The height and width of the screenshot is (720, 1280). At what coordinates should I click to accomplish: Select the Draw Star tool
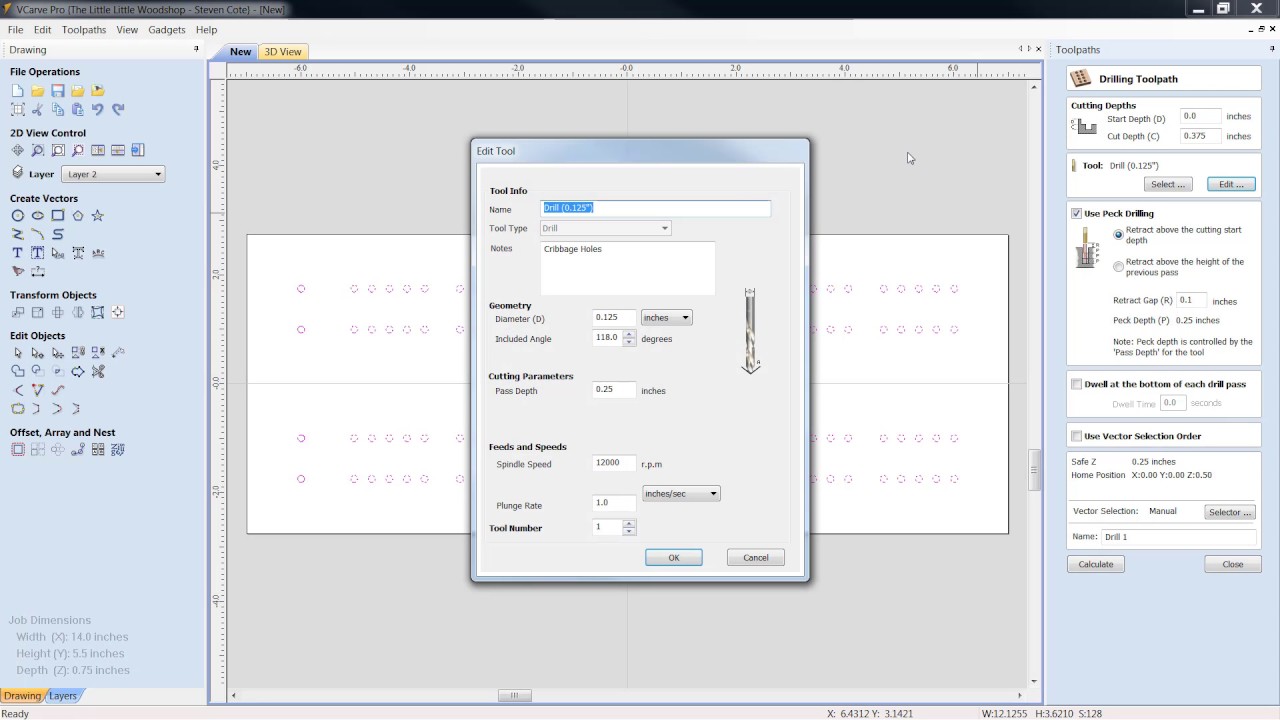point(97,216)
